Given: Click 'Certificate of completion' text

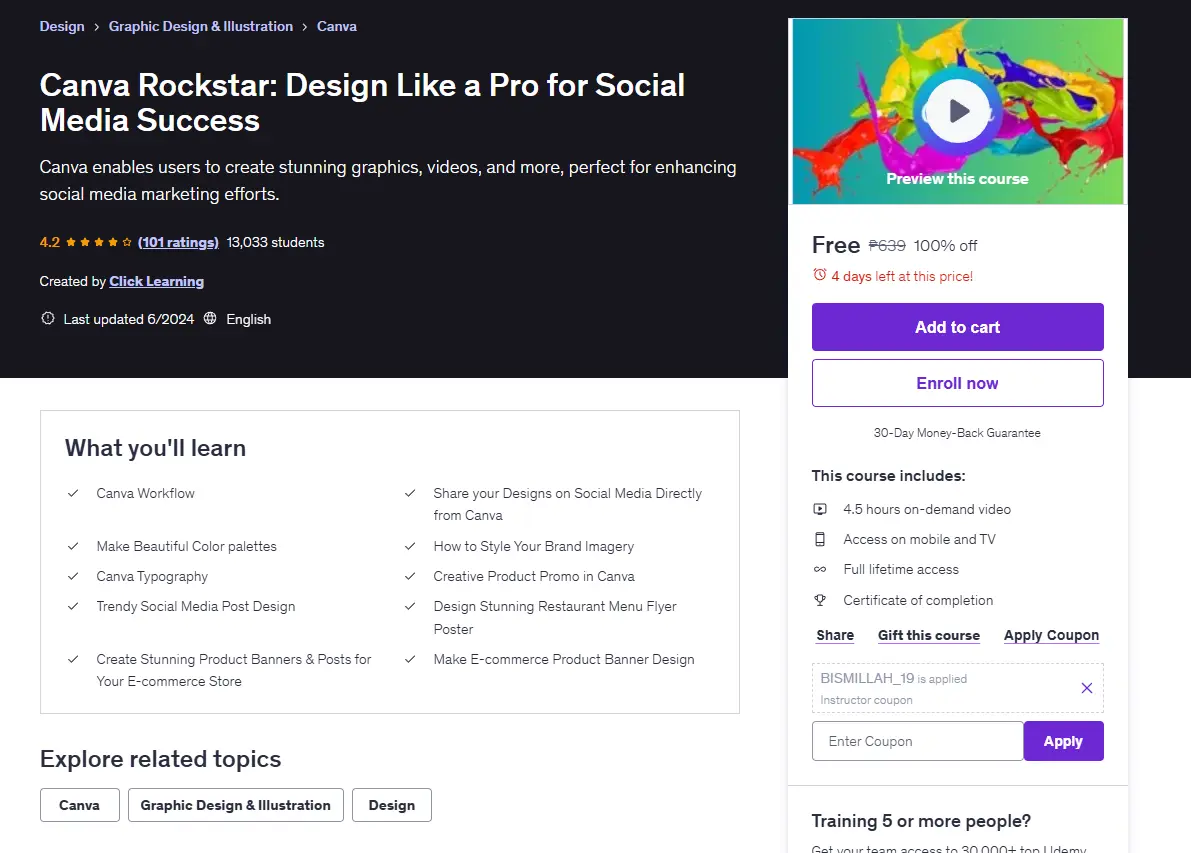Looking at the screenshot, I should point(918,600).
